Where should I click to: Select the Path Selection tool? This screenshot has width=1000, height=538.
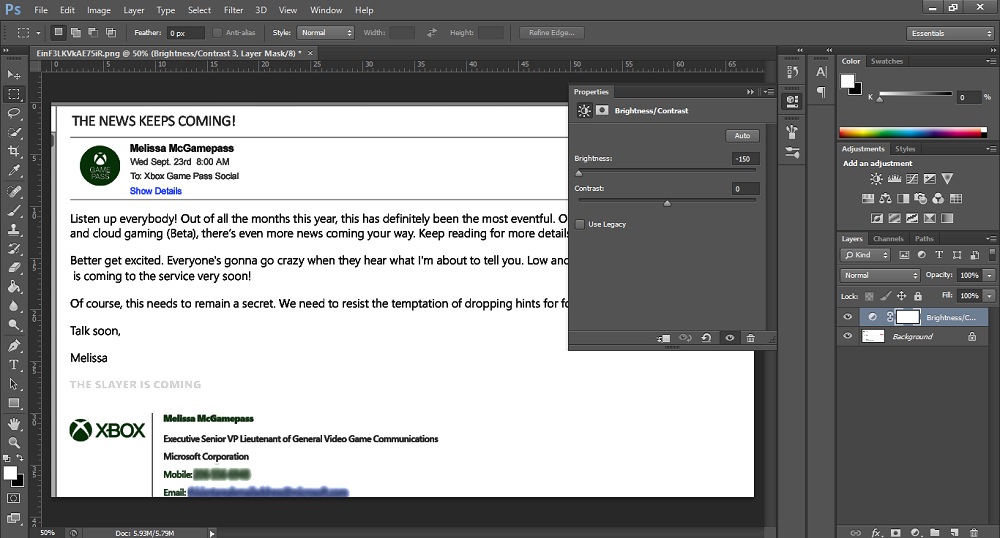[14, 384]
